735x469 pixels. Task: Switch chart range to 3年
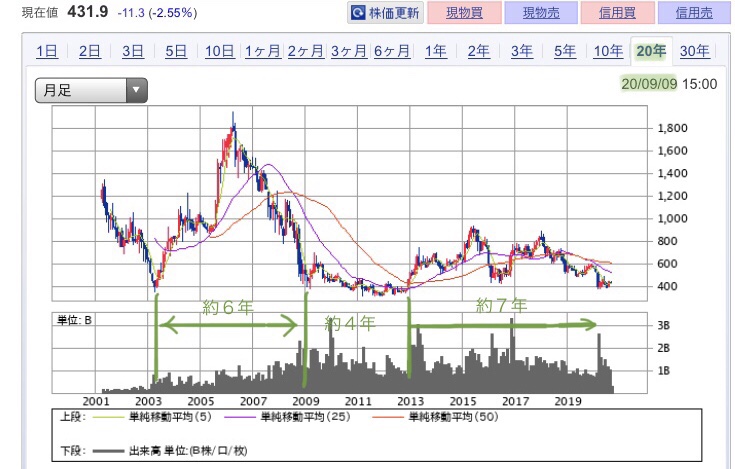pyautogui.click(x=522, y=51)
